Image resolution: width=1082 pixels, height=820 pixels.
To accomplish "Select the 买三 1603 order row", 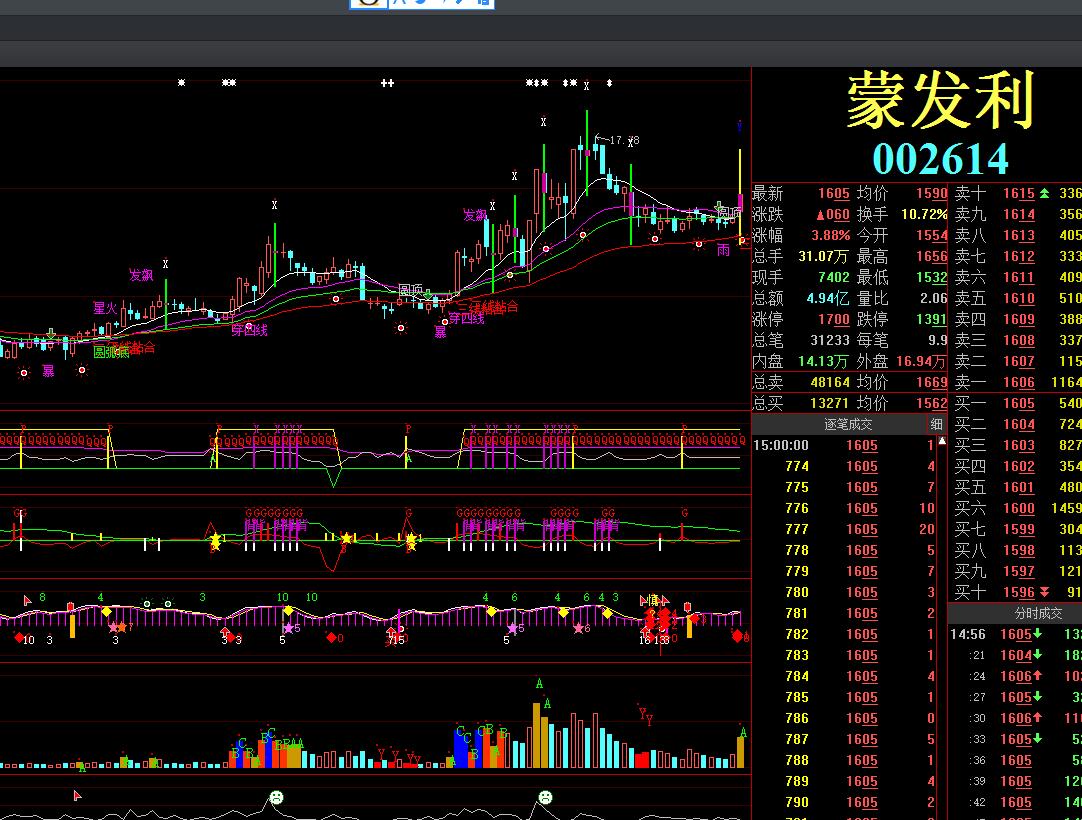I will (x=1016, y=445).
